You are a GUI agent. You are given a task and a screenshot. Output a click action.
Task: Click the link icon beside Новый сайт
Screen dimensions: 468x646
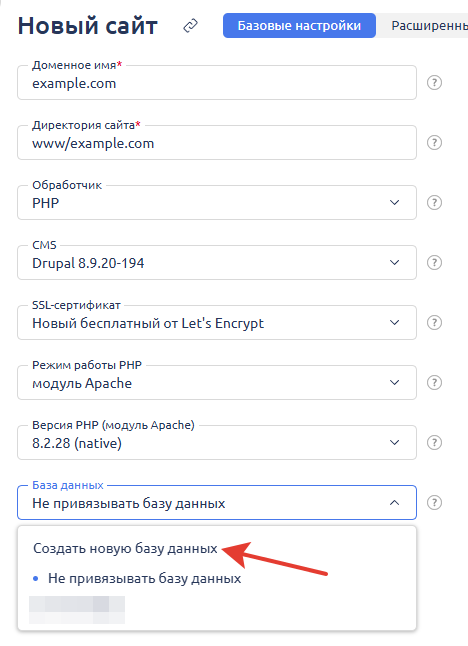click(x=190, y=26)
